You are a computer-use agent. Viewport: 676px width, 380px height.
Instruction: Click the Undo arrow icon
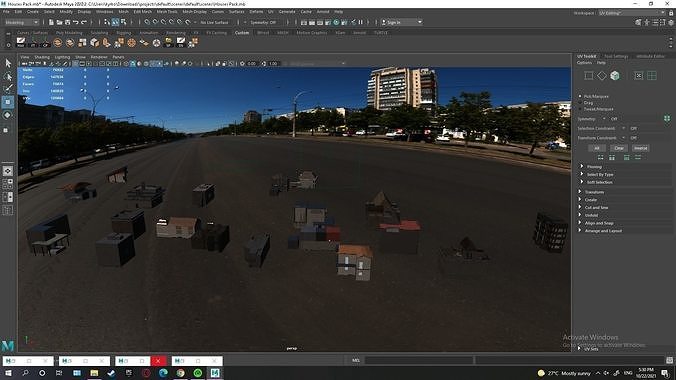pos(76,22)
